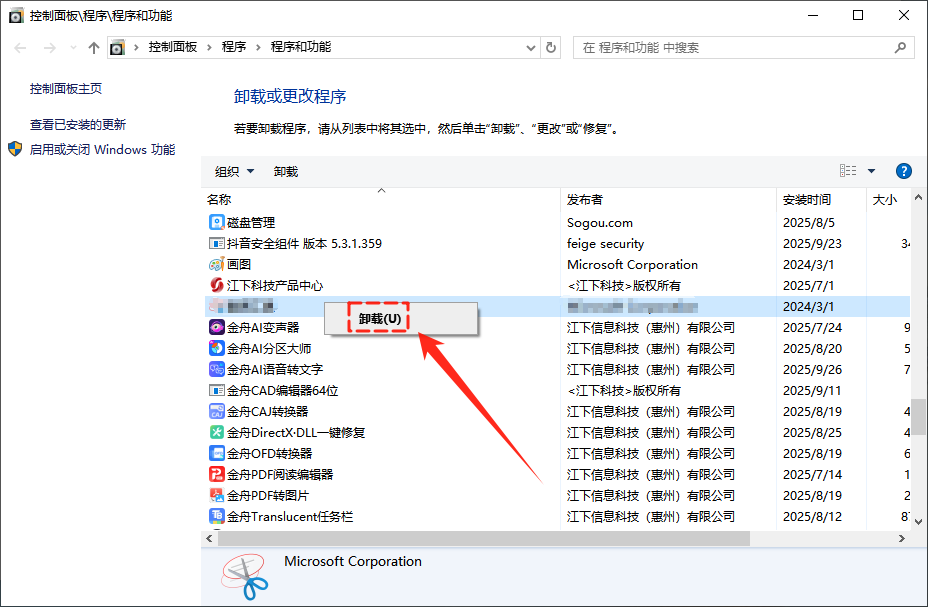Go up one level with up arrow
Image resolution: width=928 pixels, height=607 pixels.
94,47
